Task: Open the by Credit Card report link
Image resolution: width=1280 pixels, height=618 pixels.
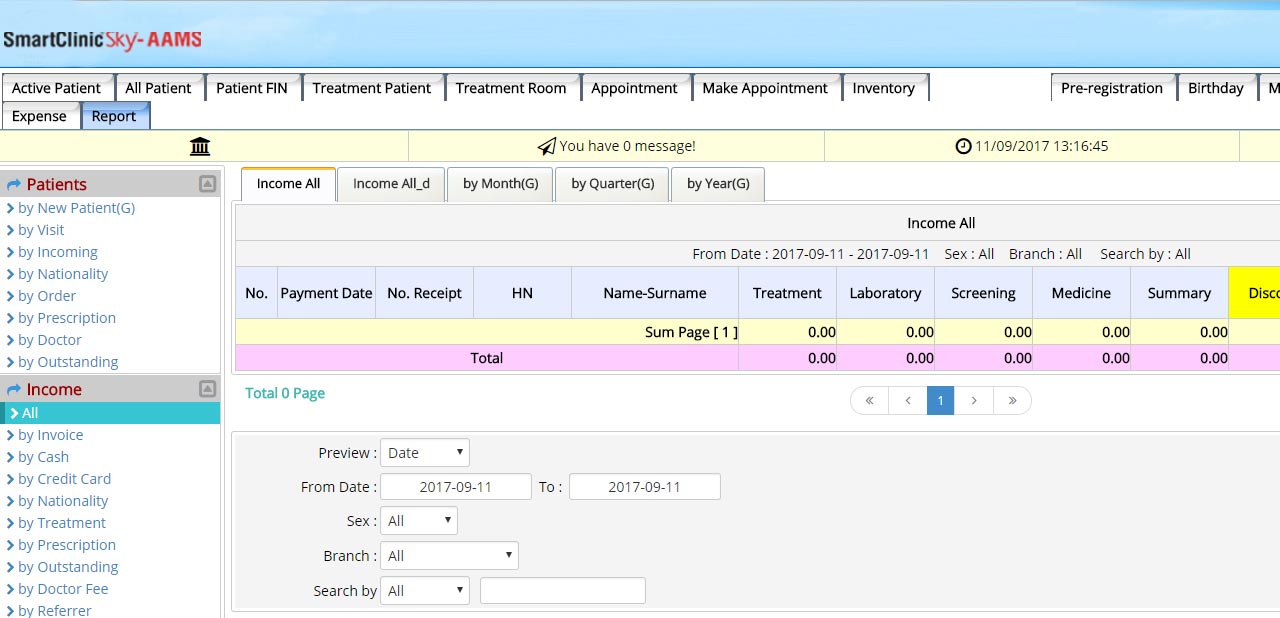Action: [x=64, y=479]
